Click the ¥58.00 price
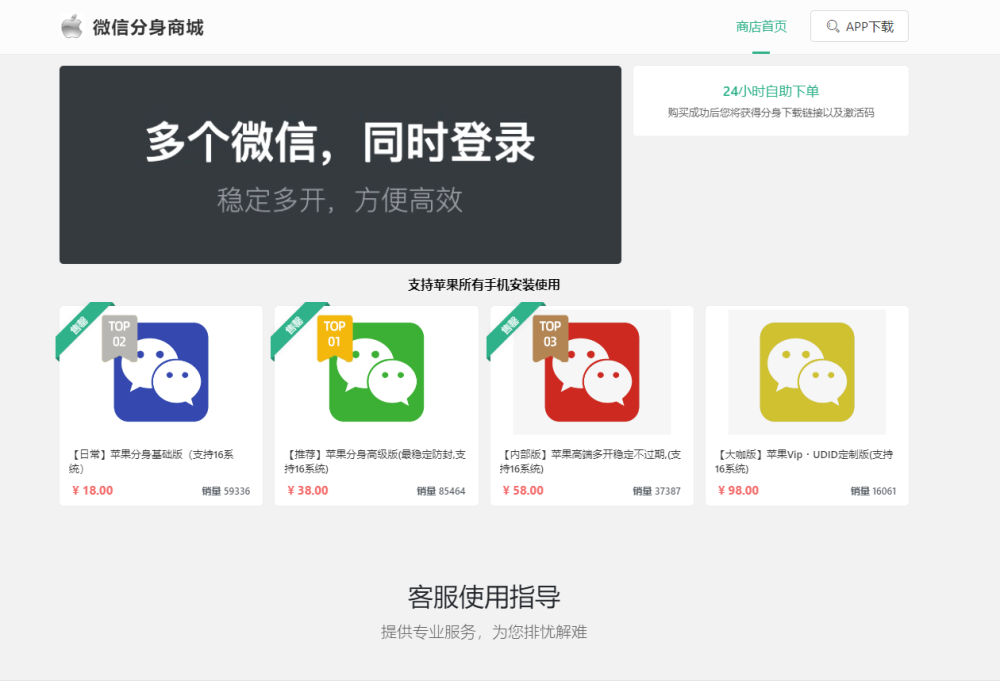The width and height of the screenshot is (1000, 688). [x=523, y=490]
